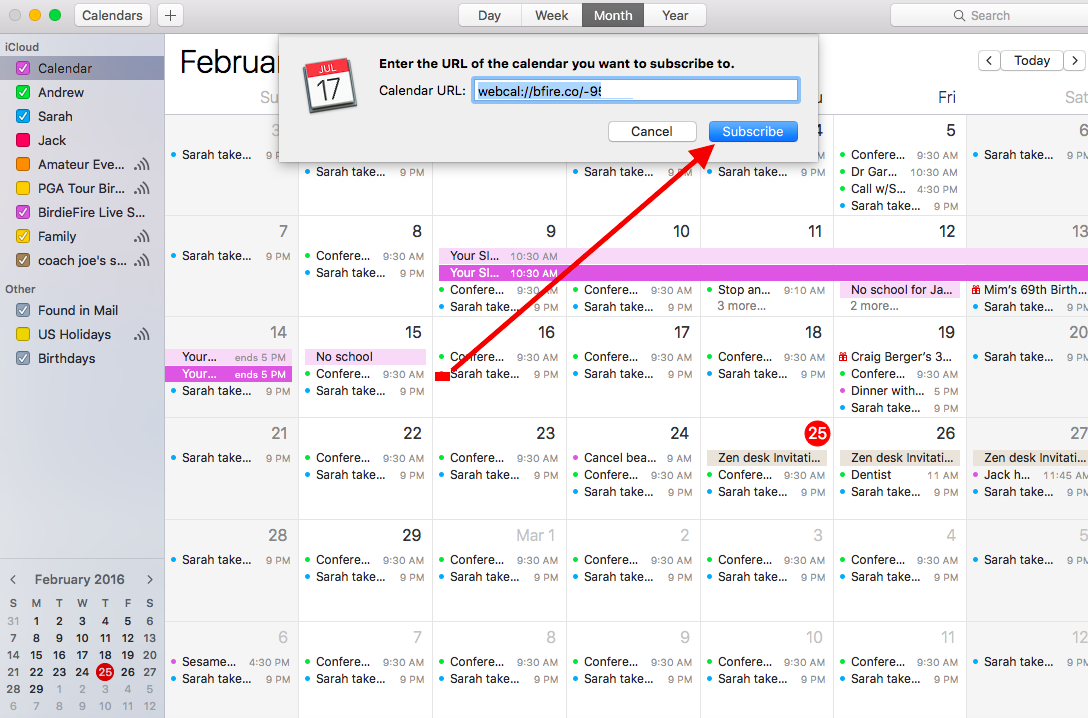Open 'Cancel bea...' event on the 24th
Image resolution: width=1088 pixels, height=718 pixels.
pyautogui.click(x=632, y=458)
